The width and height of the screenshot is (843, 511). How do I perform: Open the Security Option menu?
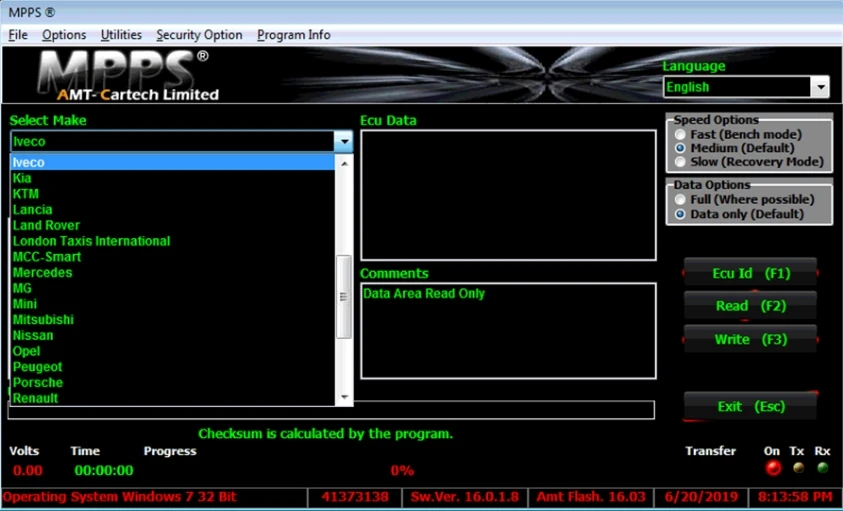point(199,35)
